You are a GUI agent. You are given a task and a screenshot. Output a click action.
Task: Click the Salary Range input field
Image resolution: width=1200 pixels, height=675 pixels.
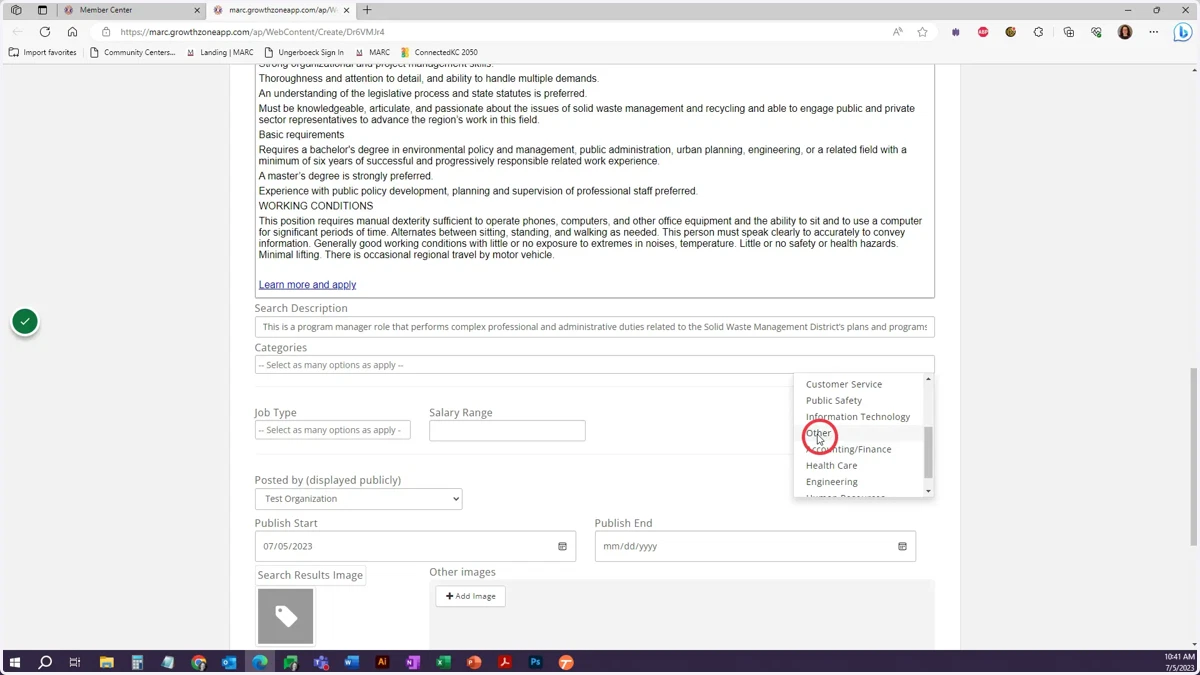507,430
